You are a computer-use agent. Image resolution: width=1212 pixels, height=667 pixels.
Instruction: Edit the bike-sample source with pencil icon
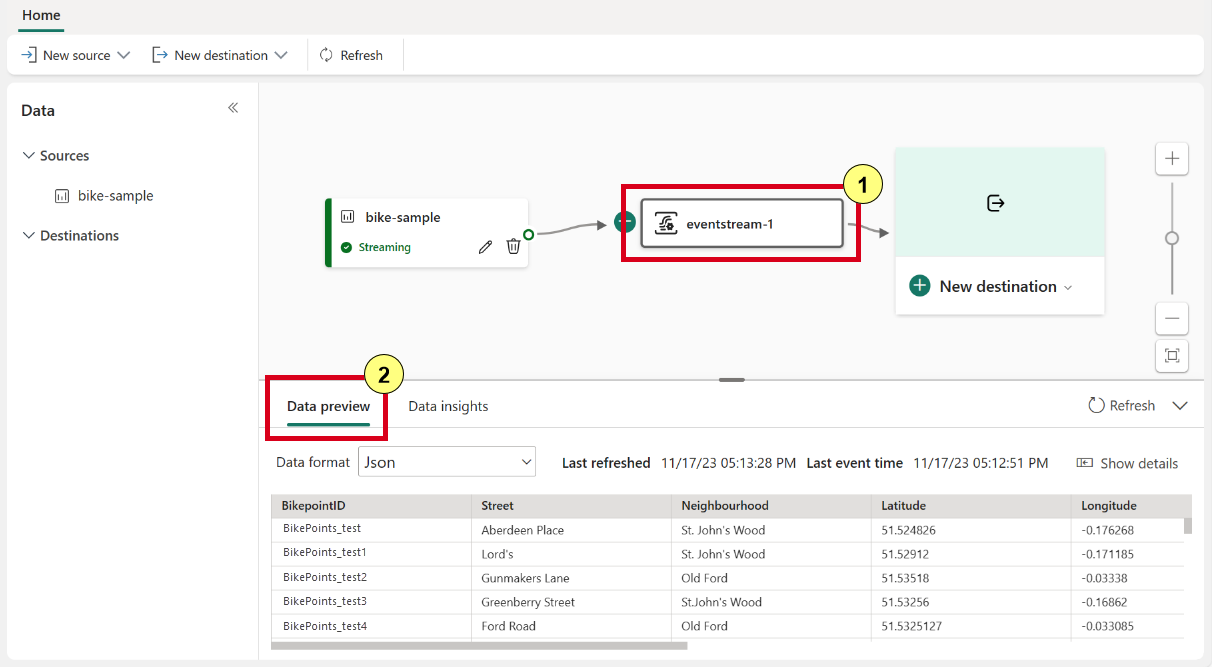click(x=485, y=246)
